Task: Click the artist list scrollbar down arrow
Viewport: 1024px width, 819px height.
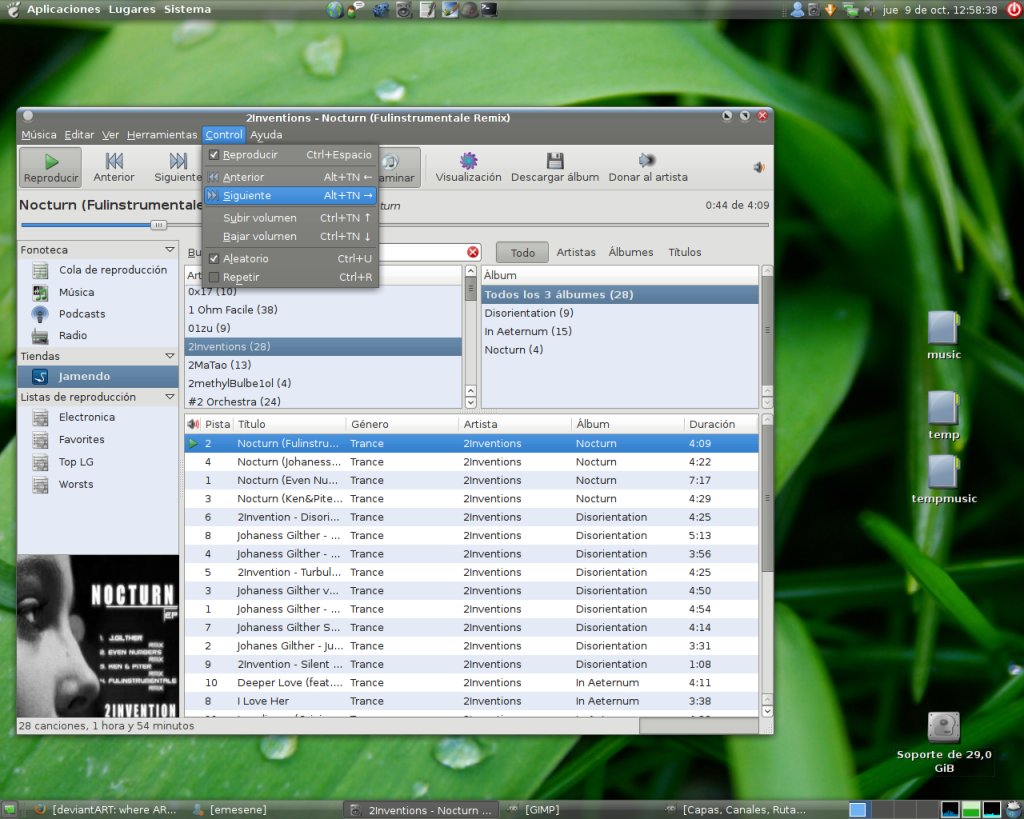Action: (470, 403)
